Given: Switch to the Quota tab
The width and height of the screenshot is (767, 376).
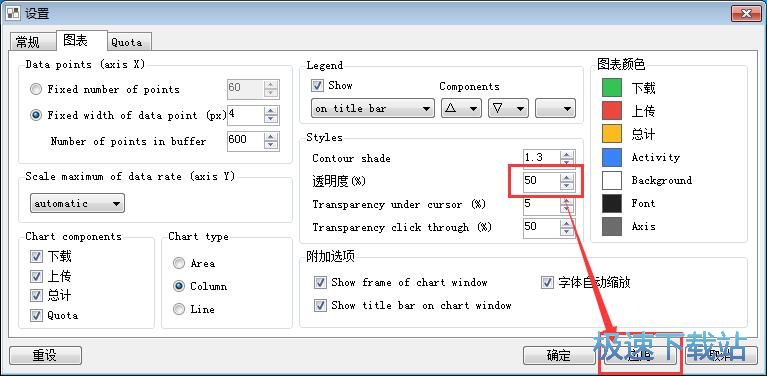Looking at the screenshot, I should (x=127, y=43).
